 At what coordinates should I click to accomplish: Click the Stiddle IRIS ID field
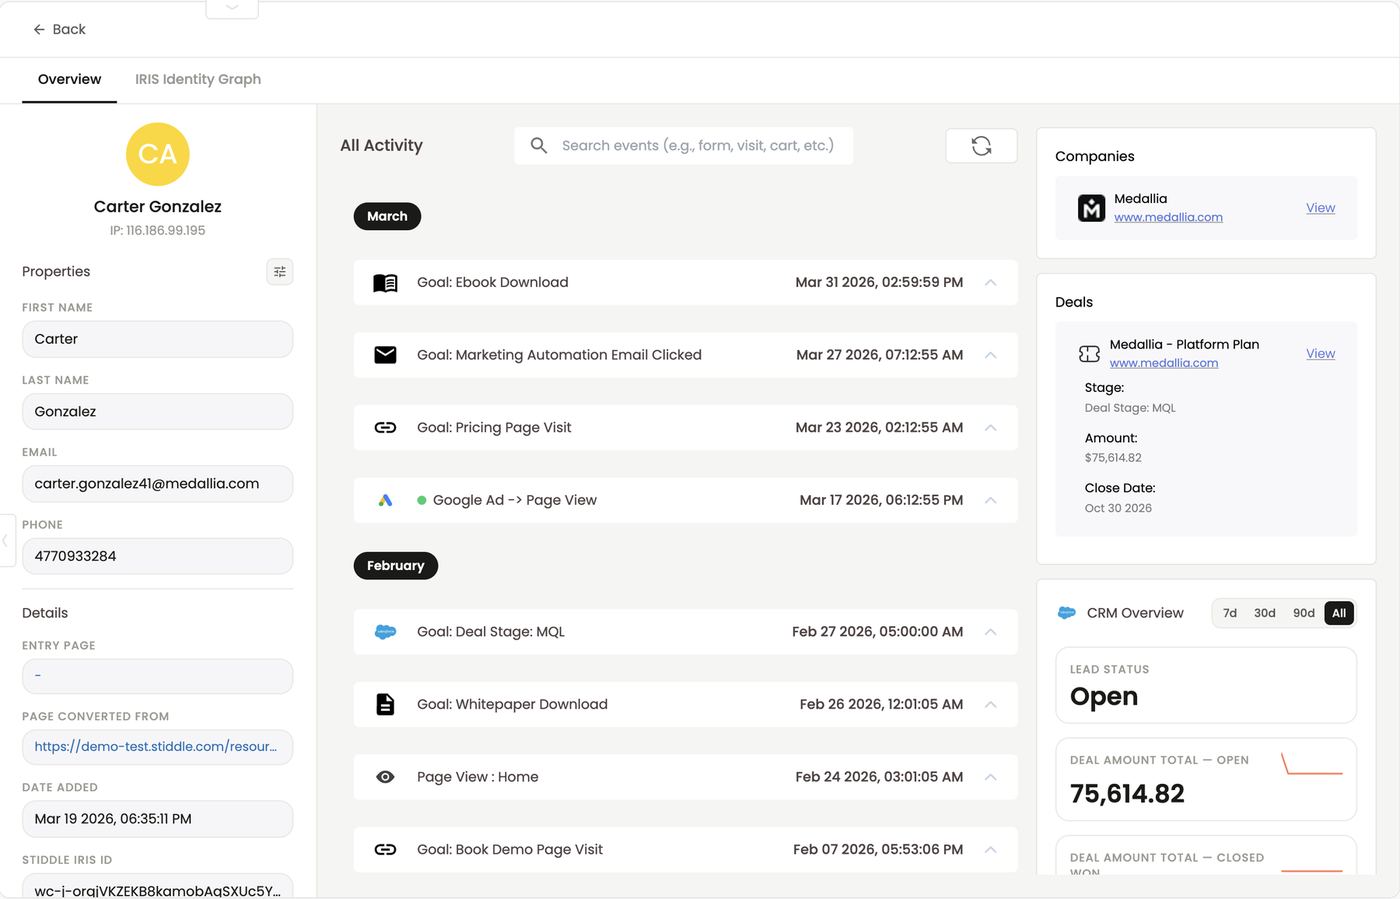click(157, 886)
